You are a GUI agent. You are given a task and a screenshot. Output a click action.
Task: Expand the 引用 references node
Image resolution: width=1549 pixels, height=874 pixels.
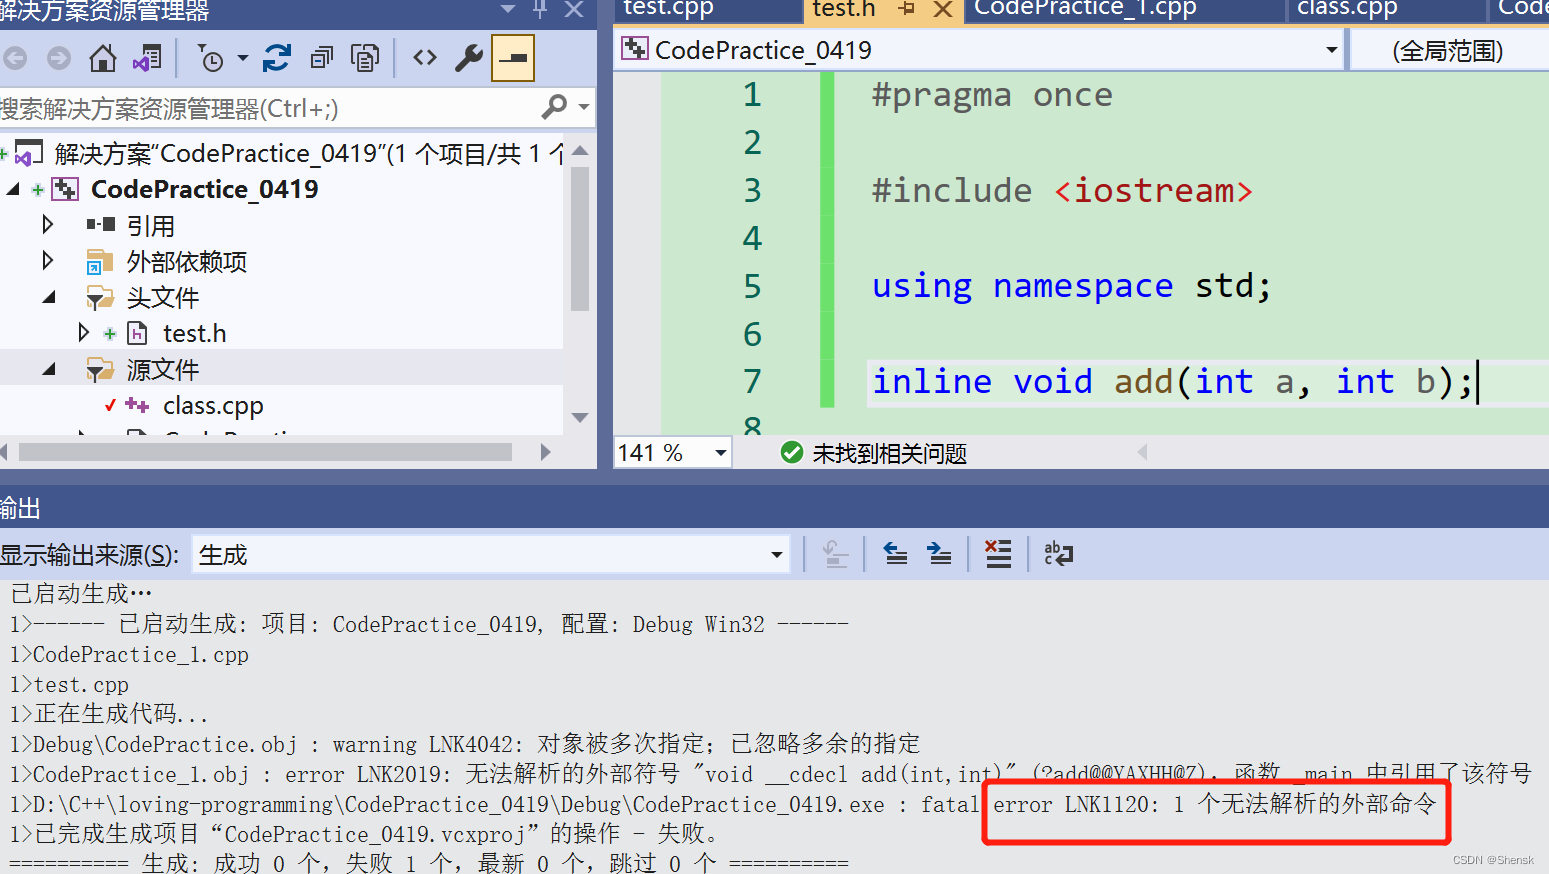[47, 224]
